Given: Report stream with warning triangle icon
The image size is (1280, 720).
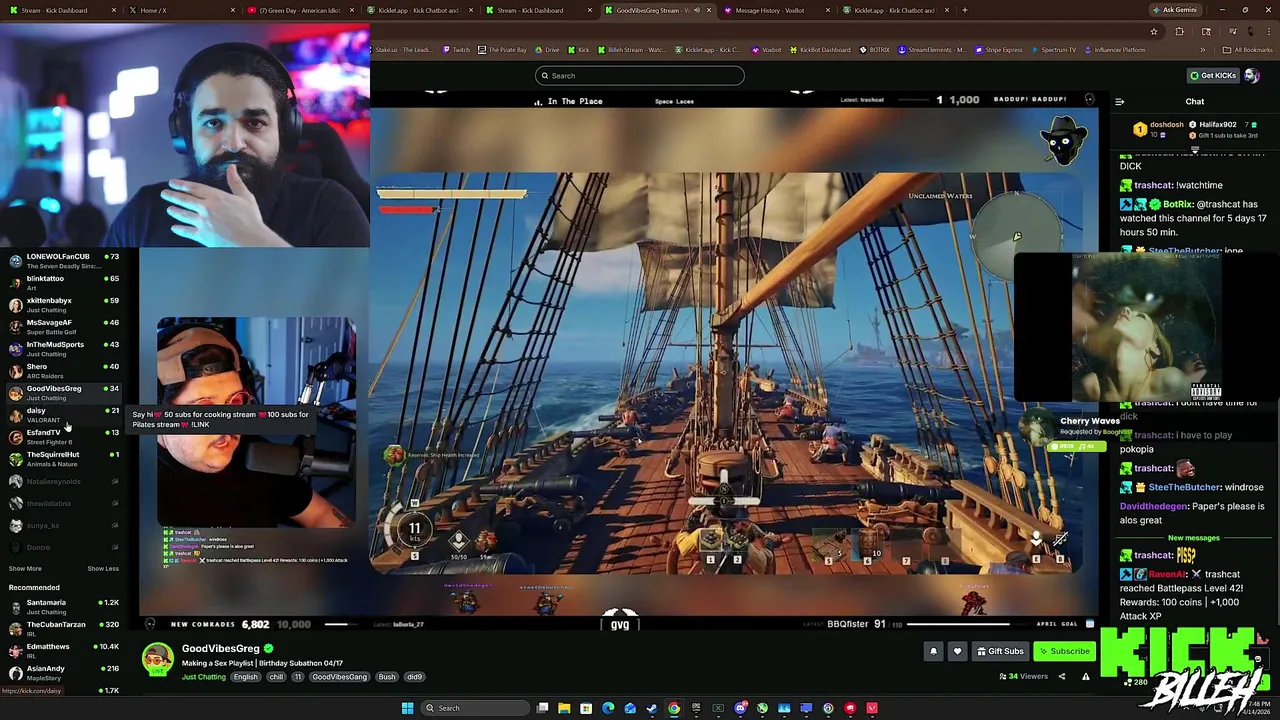Looking at the screenshot, I should click(1086, 676).
